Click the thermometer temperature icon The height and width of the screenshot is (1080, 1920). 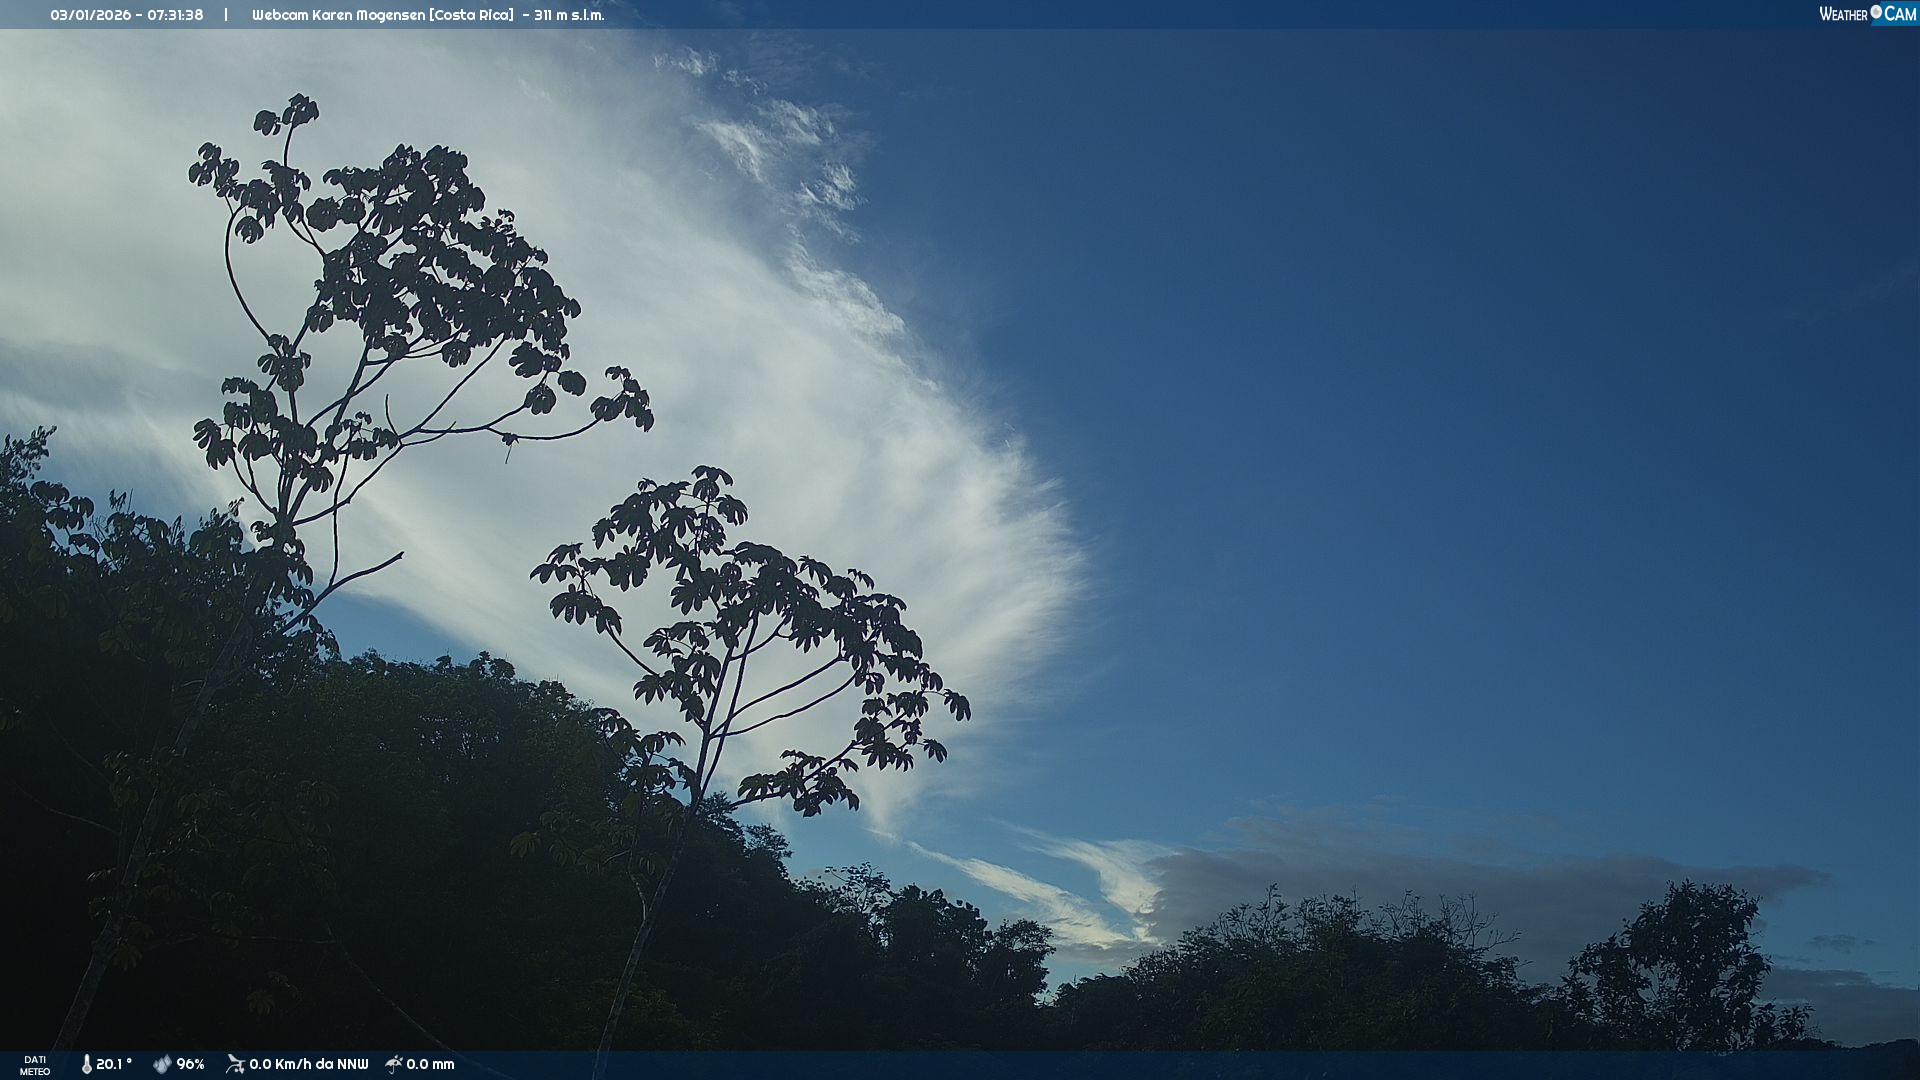point(86,1064)
